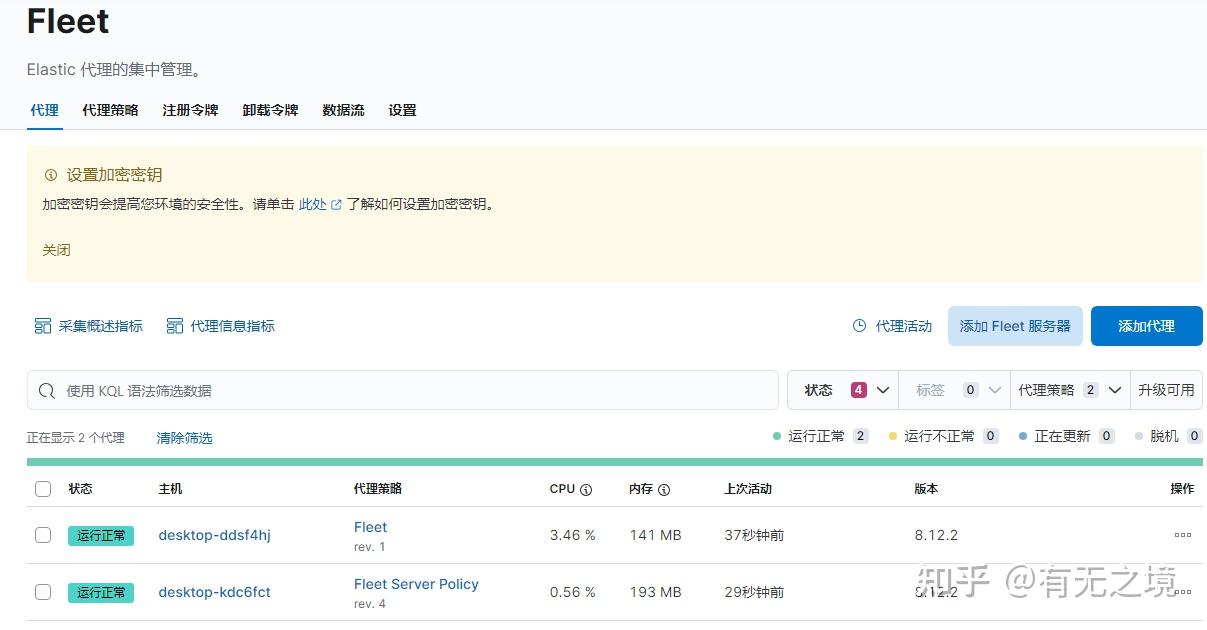Check the desktop-ddsf4hj row checkbox
Image resolution: width=1207 pixels, height=630 pixels.
pos(43,535)
